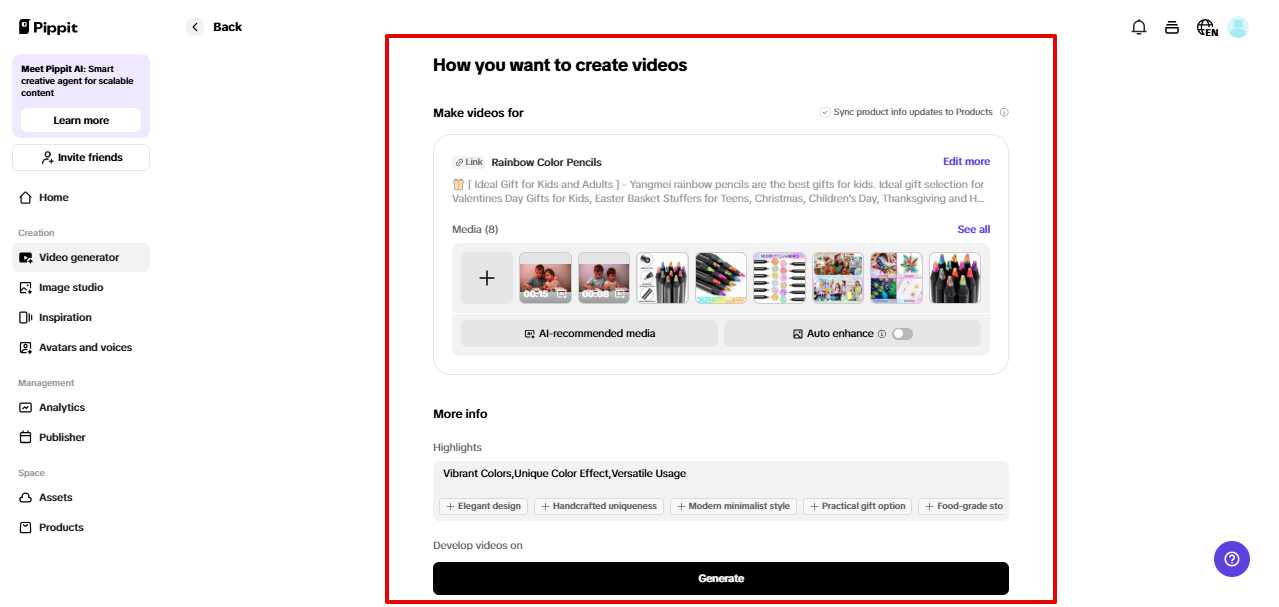
Task: Open the Assets space
Action: (55, 497)
